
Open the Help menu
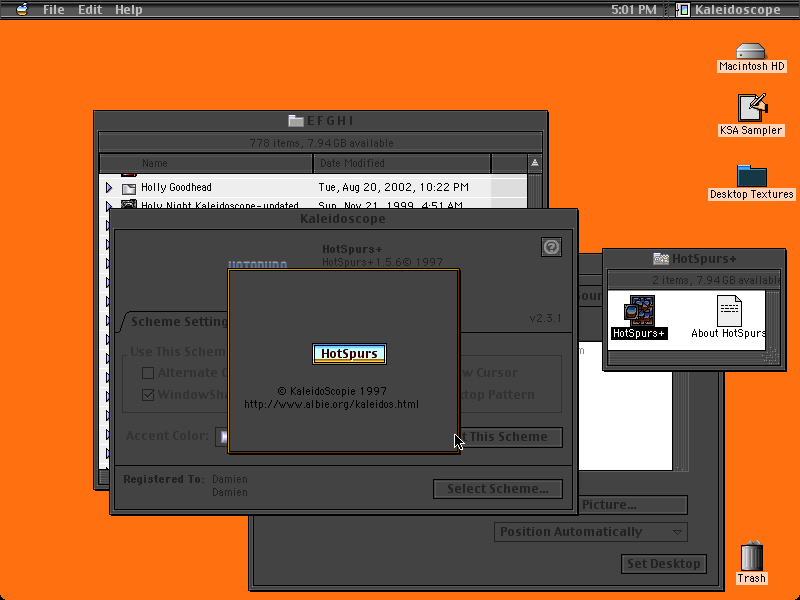129,10
